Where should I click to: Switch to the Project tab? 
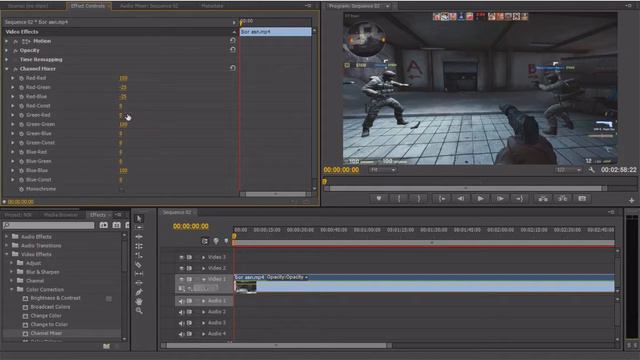point(19,215)
